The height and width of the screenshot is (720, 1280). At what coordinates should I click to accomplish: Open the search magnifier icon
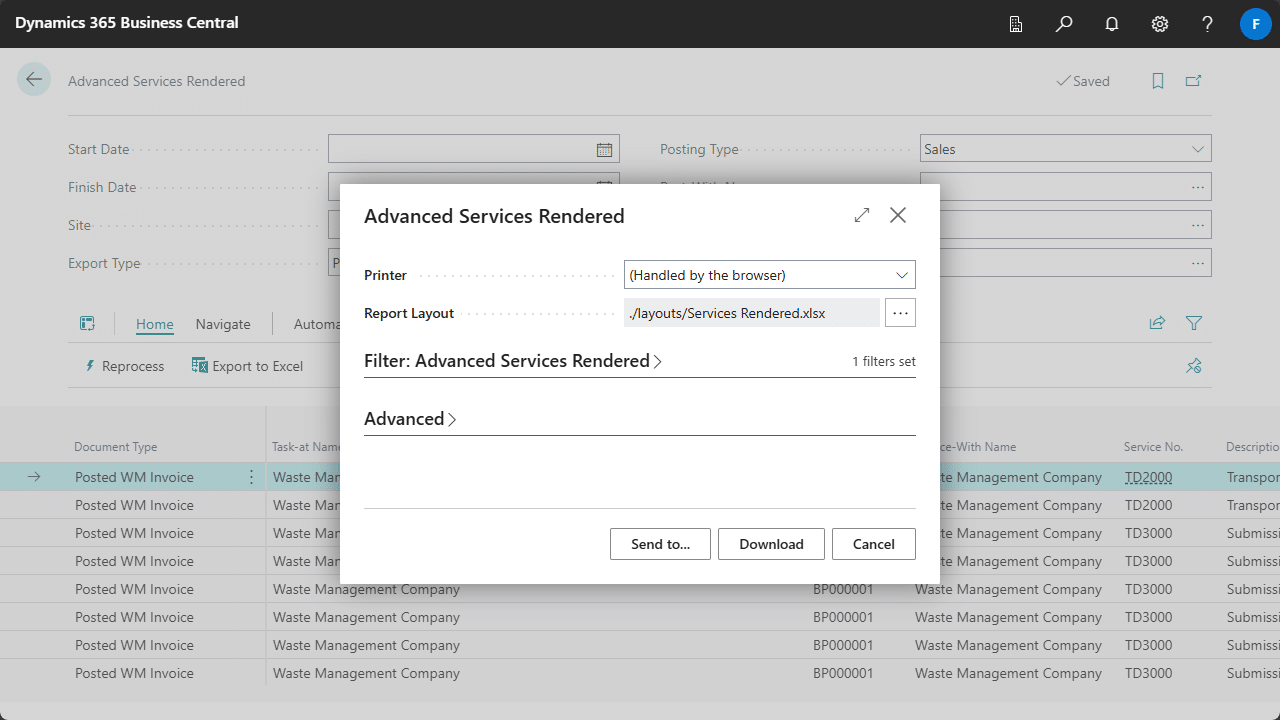pyautogui.click(x=1064, y=24)
